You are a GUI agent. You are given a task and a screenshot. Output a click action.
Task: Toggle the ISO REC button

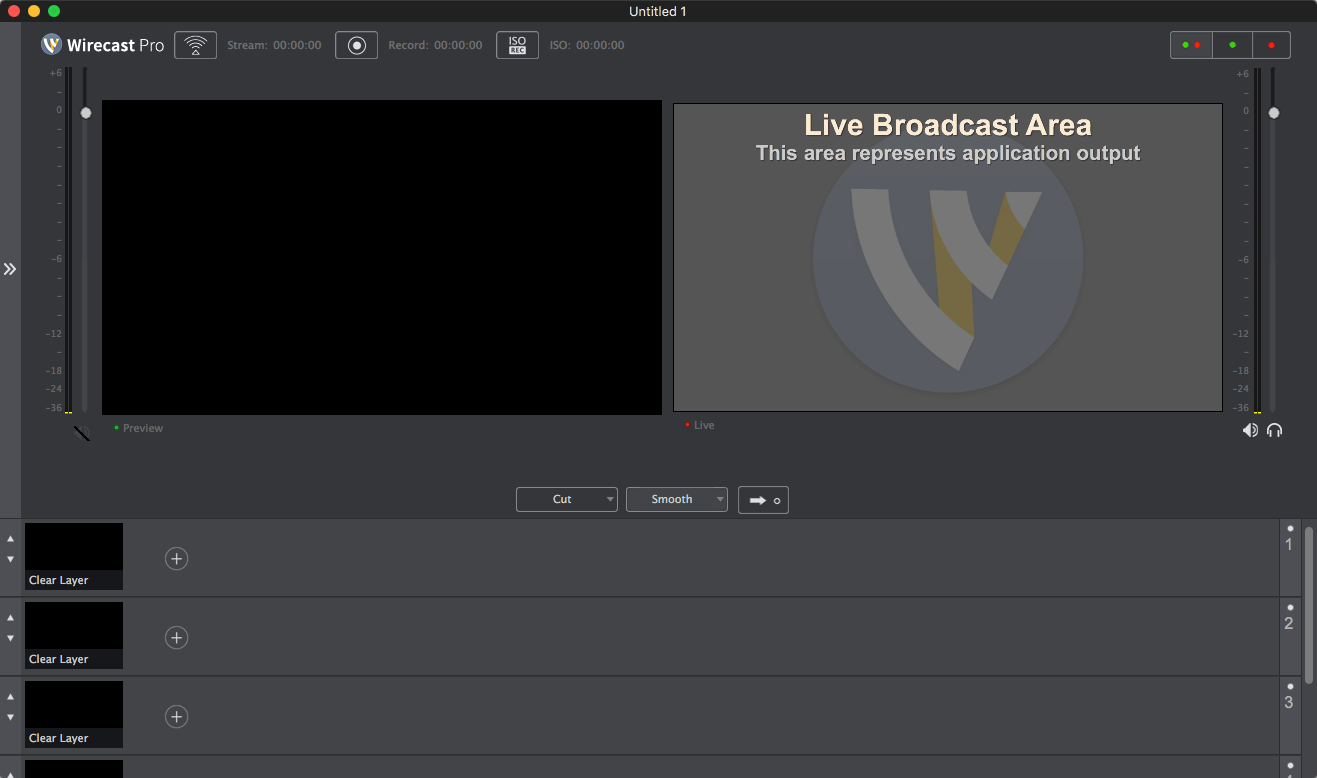[x=517, y=45]
